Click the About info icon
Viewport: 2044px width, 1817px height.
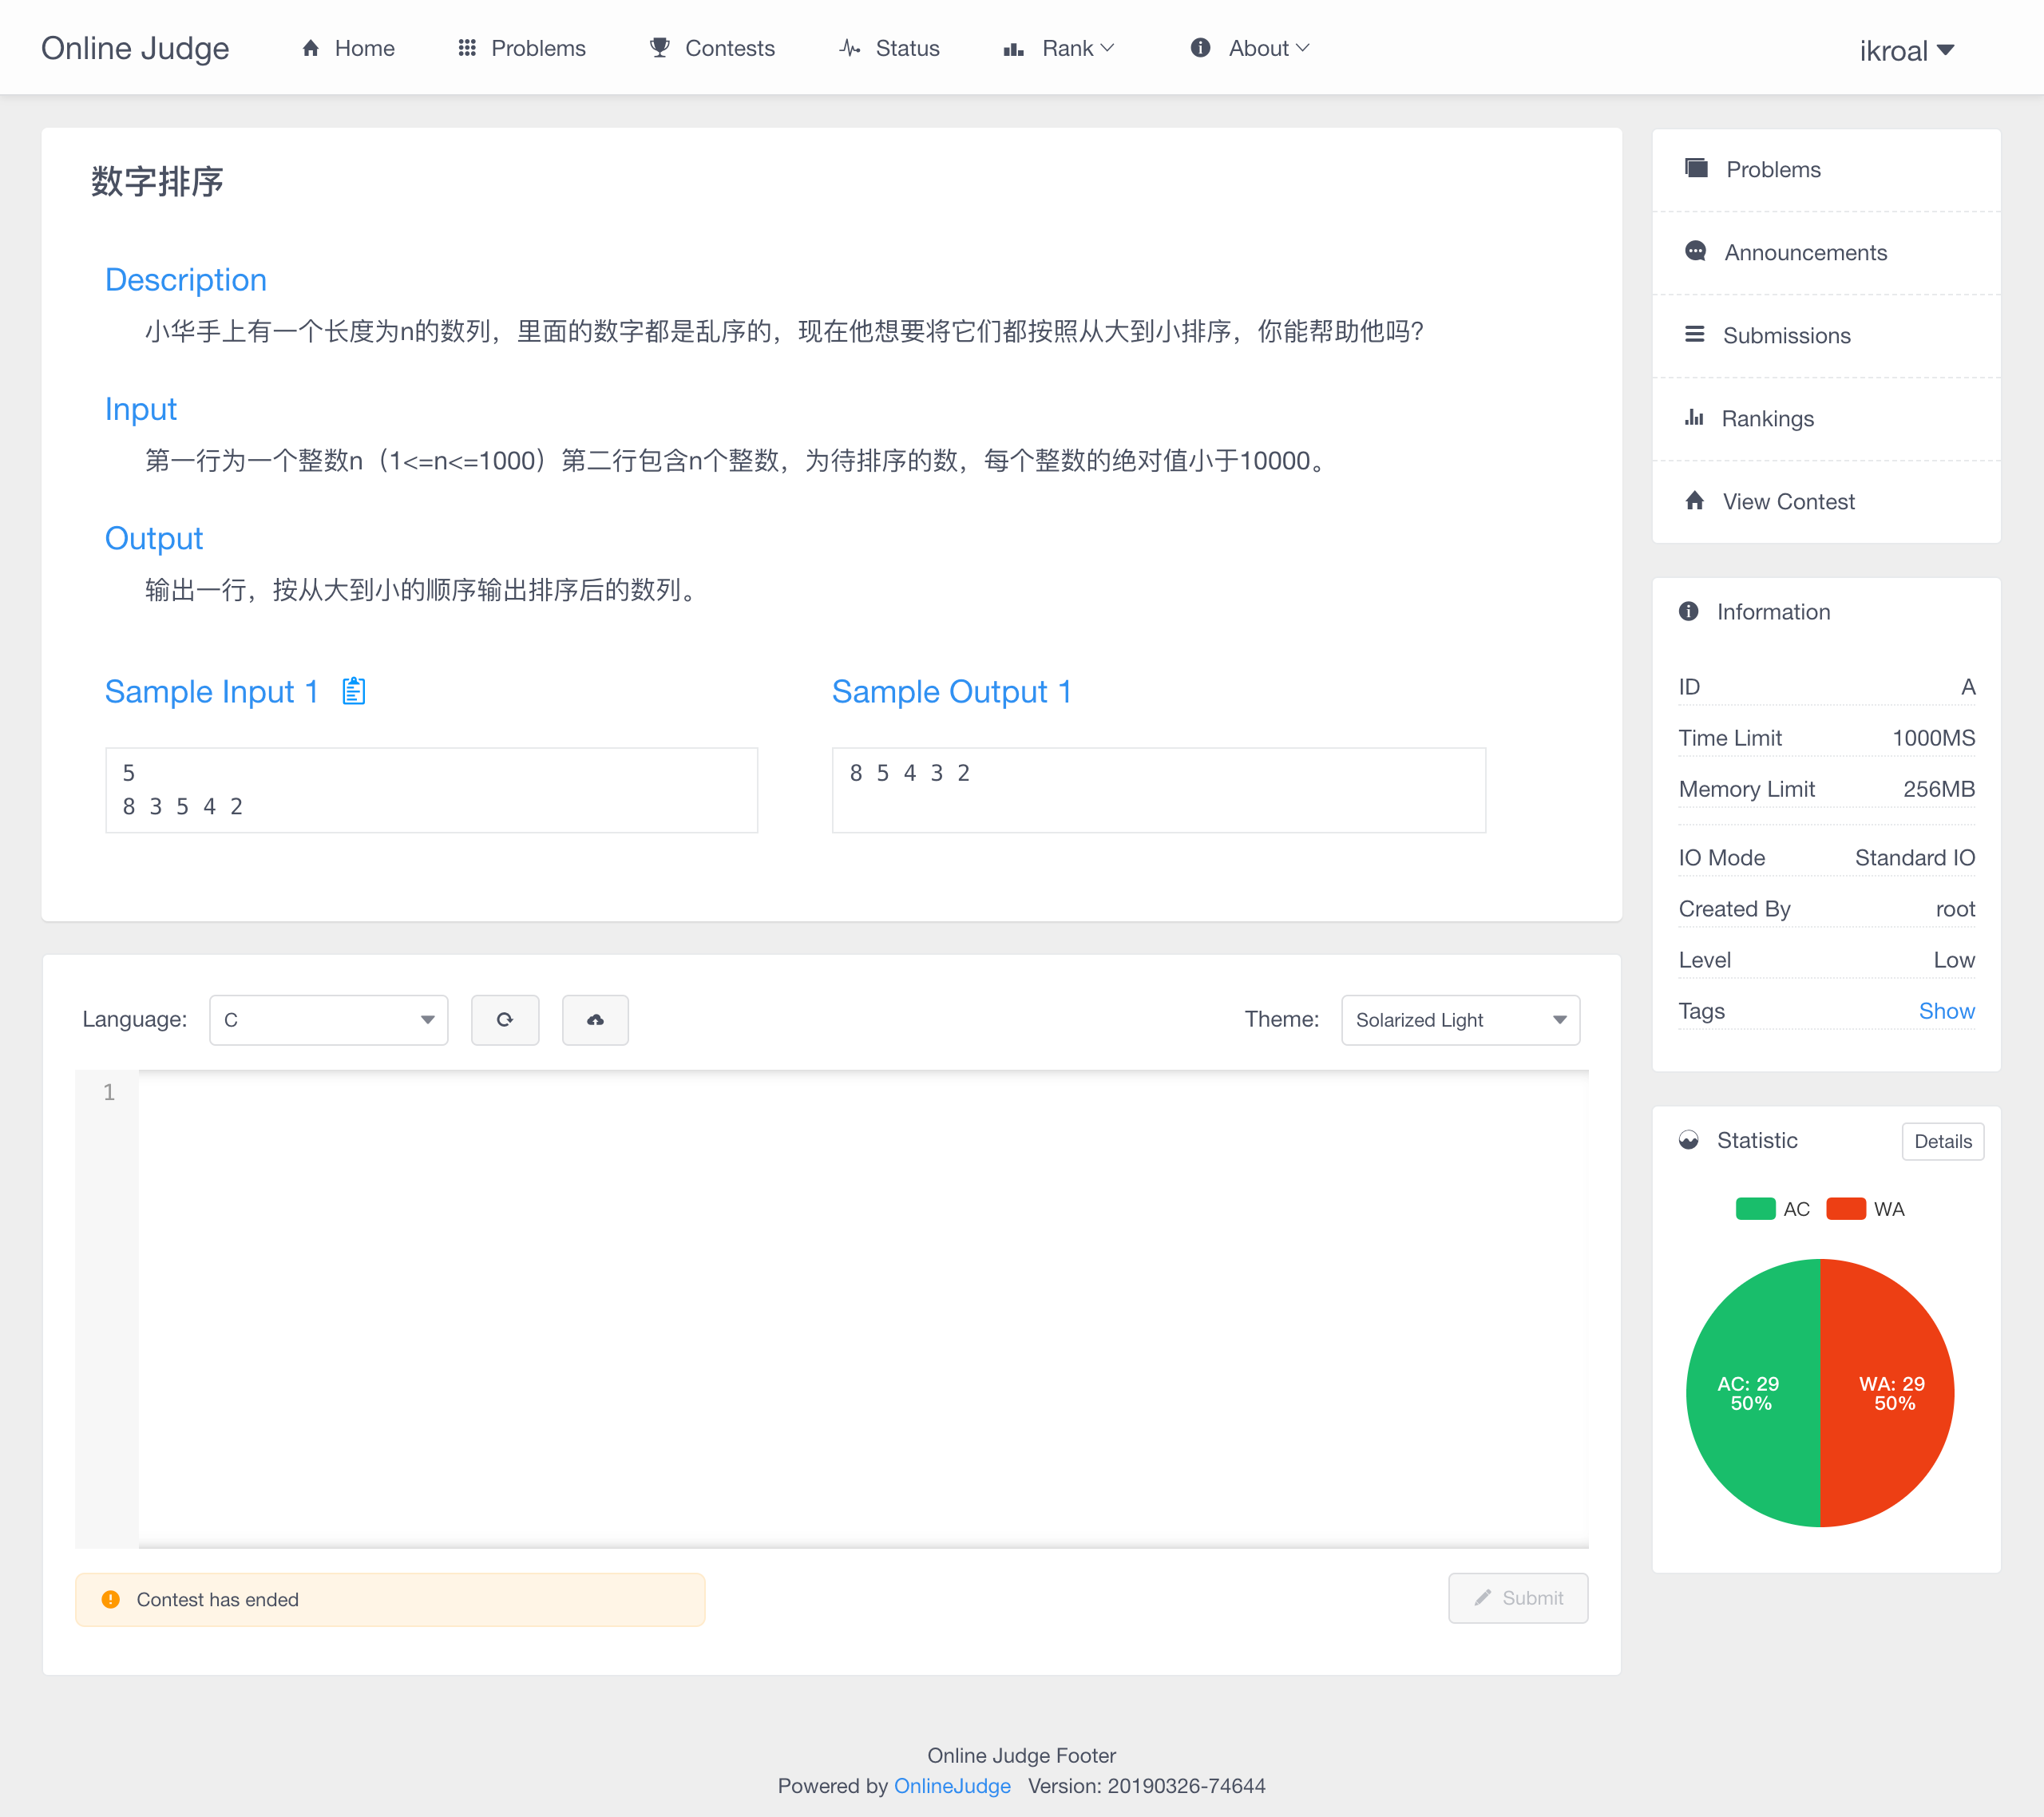pyautogui.click(x=1200, y=47)
